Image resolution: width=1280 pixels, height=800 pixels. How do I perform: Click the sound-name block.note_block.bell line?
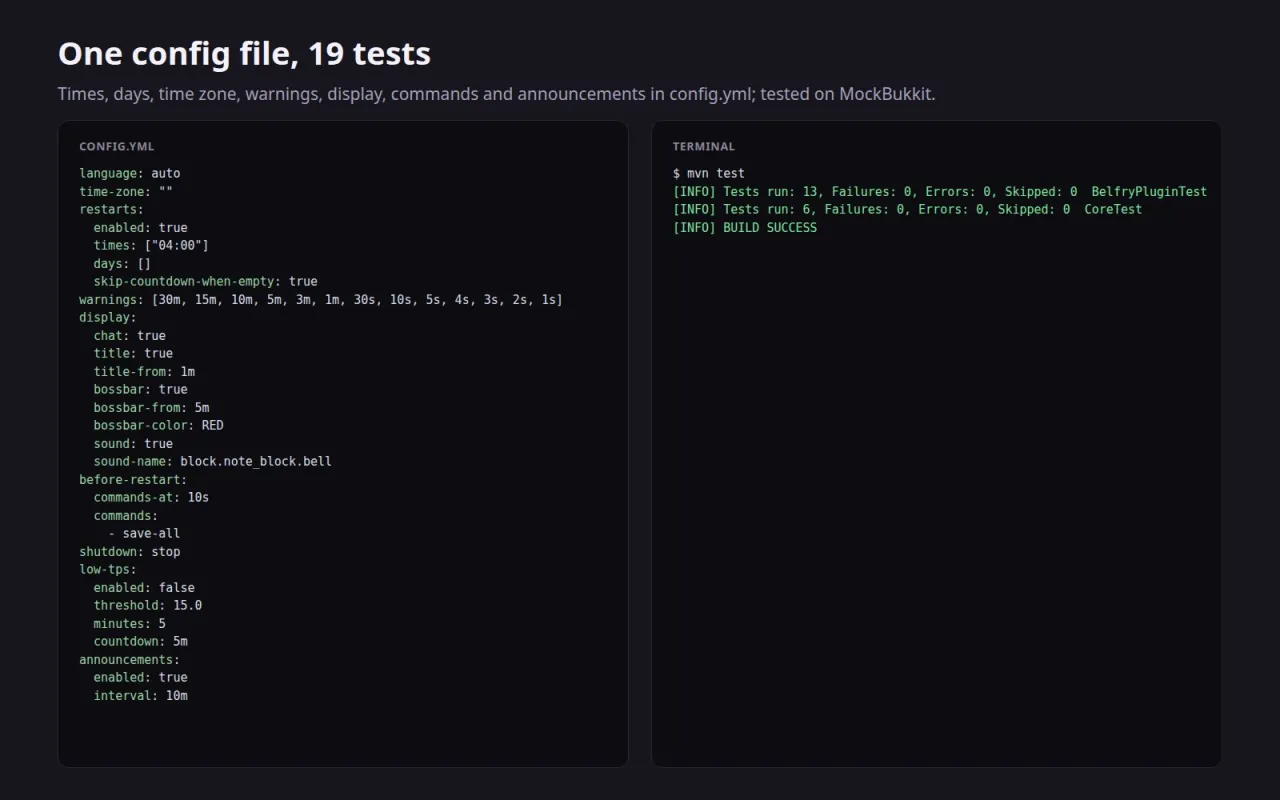213,461
